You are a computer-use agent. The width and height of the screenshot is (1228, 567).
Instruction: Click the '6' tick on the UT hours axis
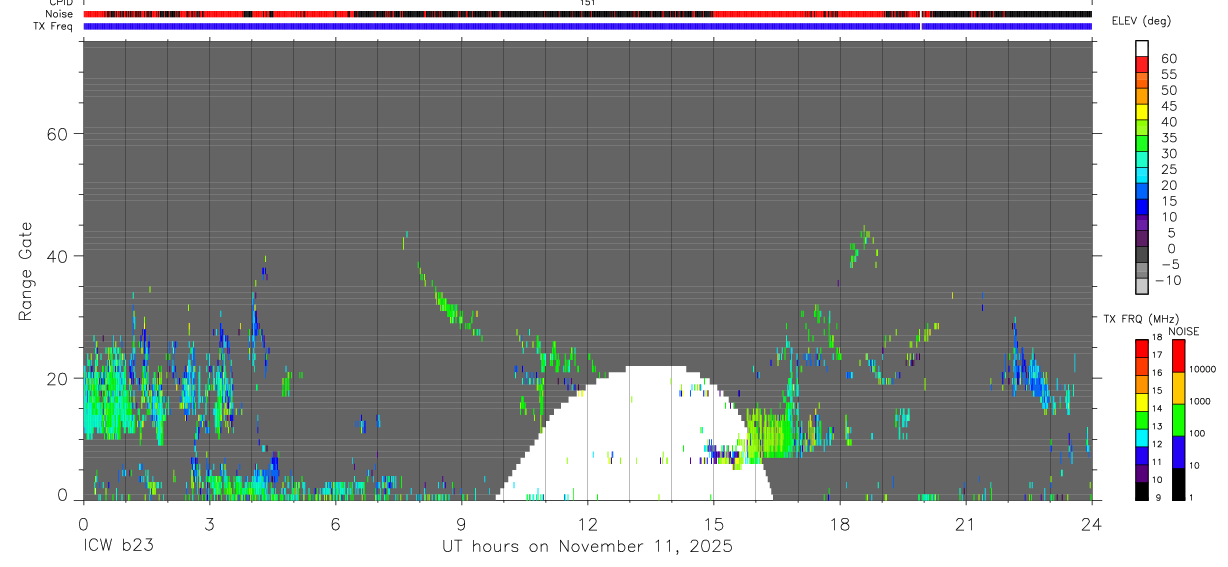(335, 523)
